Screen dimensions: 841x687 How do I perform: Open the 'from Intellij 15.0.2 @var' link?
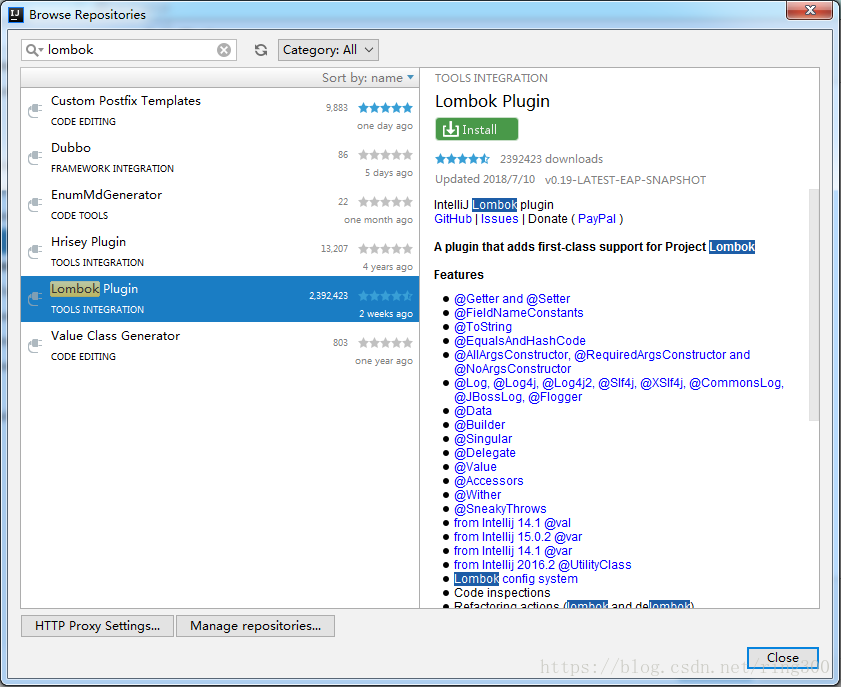(x=518, y=537)
